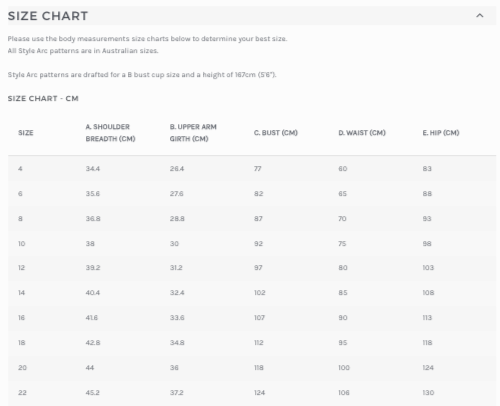This screenshot has width=500, height=406.
Task: Click waist value 70 in size 8 row
Action: pos(342,219)
